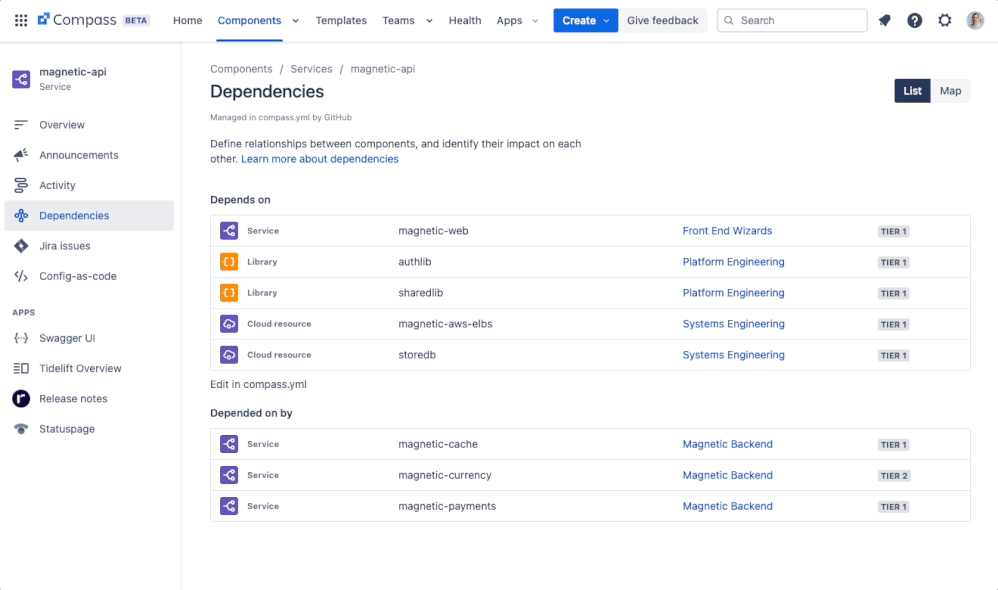Switch dependencies to Map view
Screen dimensions: 998x590
950,90
